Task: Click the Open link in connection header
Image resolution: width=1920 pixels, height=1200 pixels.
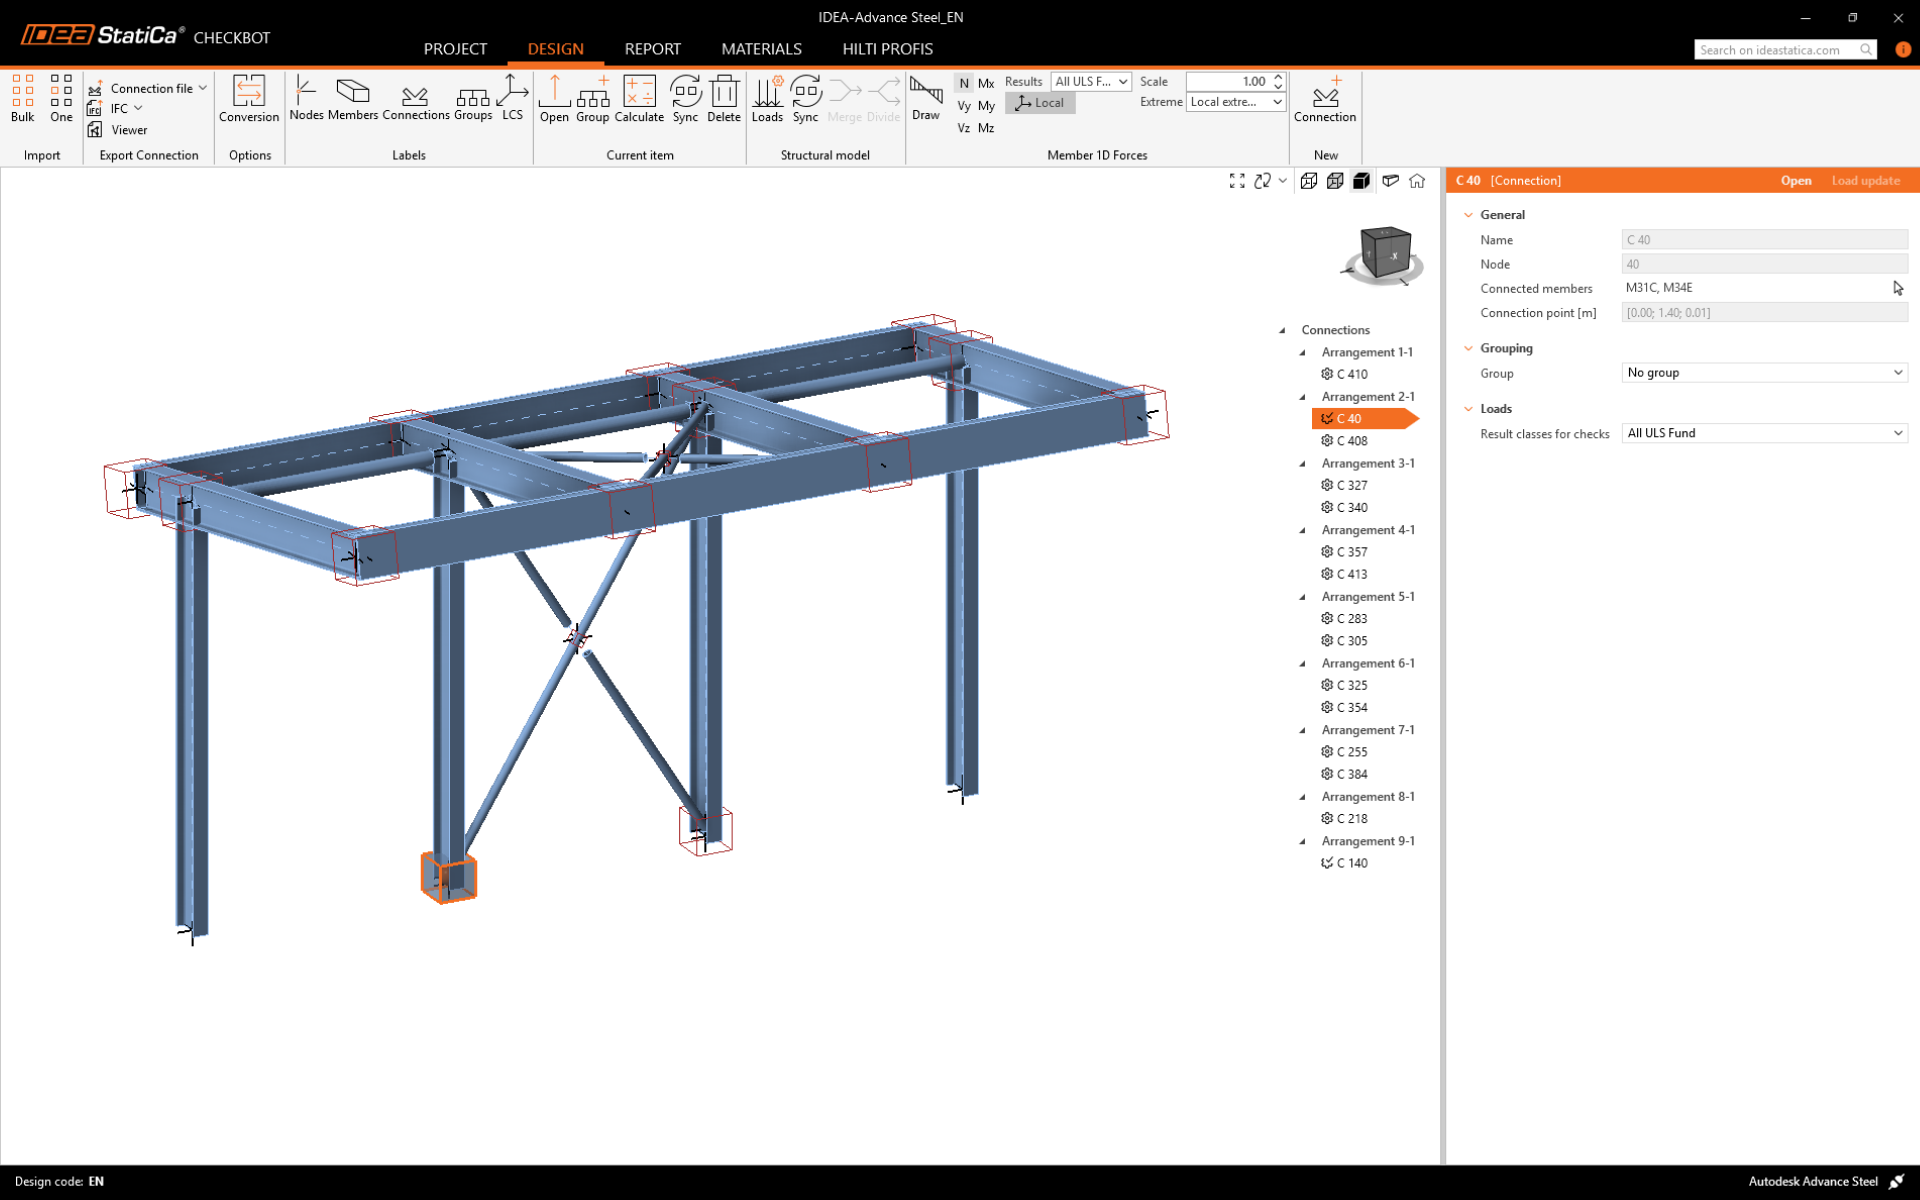Action: click(1795, 181)
